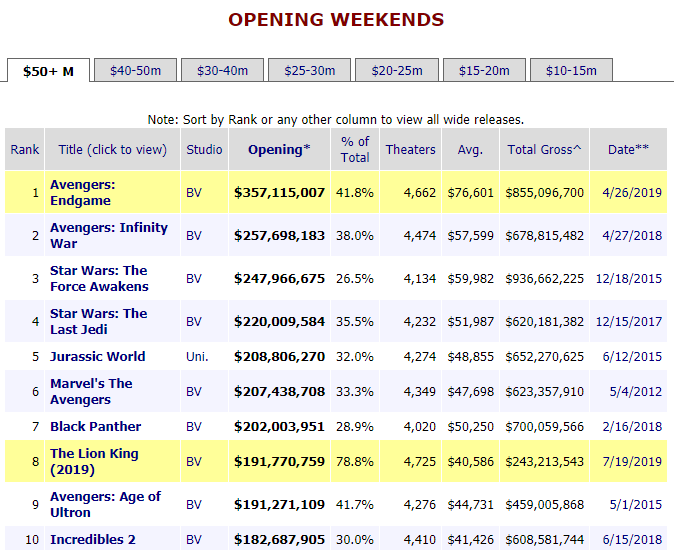The width and height of the screenshot is (674, 550).
Task: Select average value $76,601
Action: click(471, 192)
